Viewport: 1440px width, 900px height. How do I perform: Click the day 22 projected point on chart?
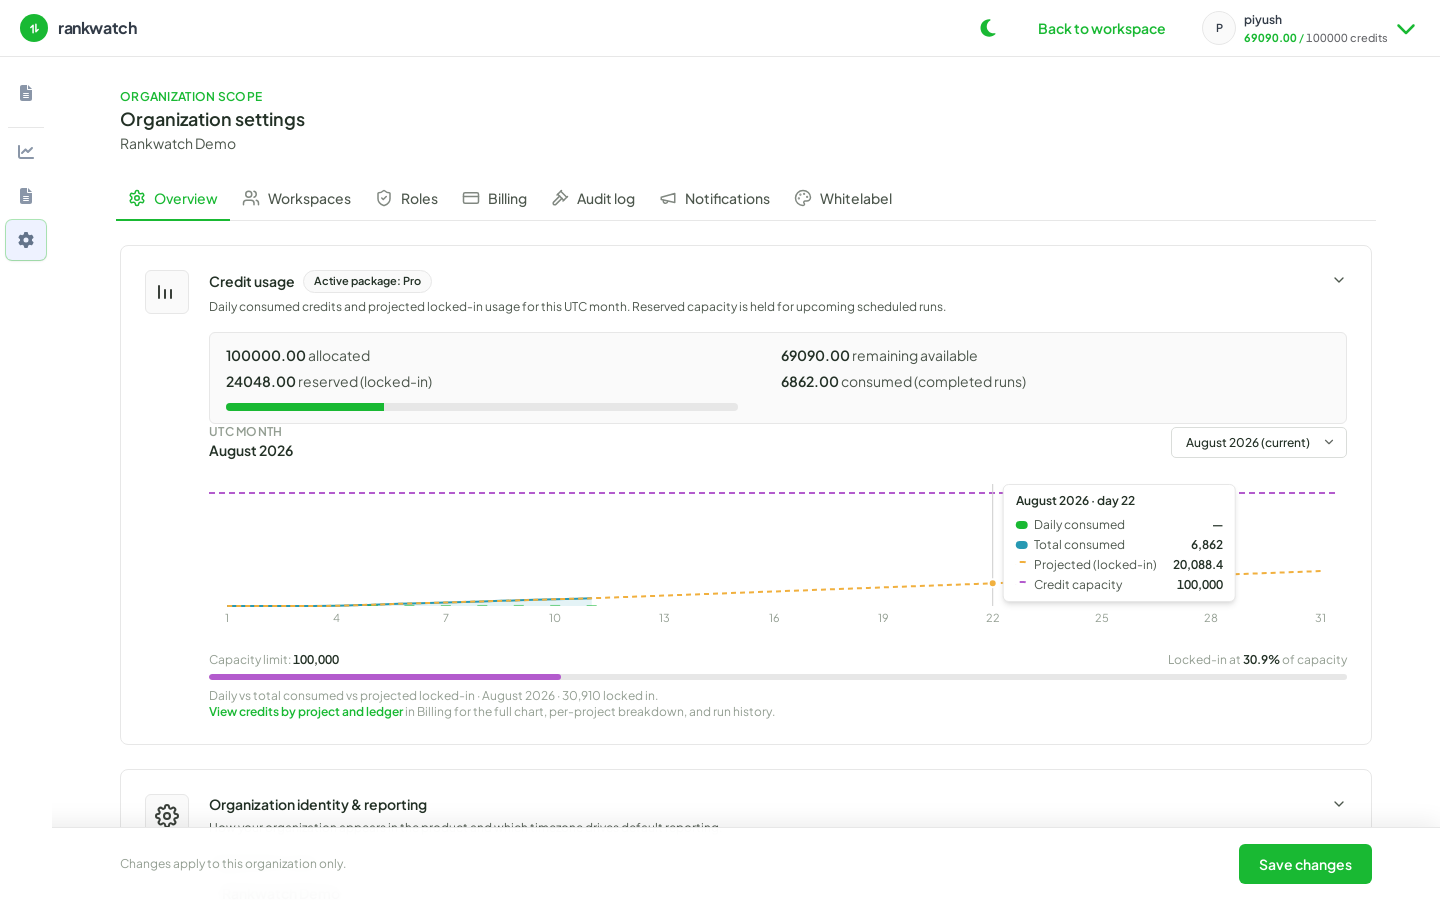click(x=993, y=583)
